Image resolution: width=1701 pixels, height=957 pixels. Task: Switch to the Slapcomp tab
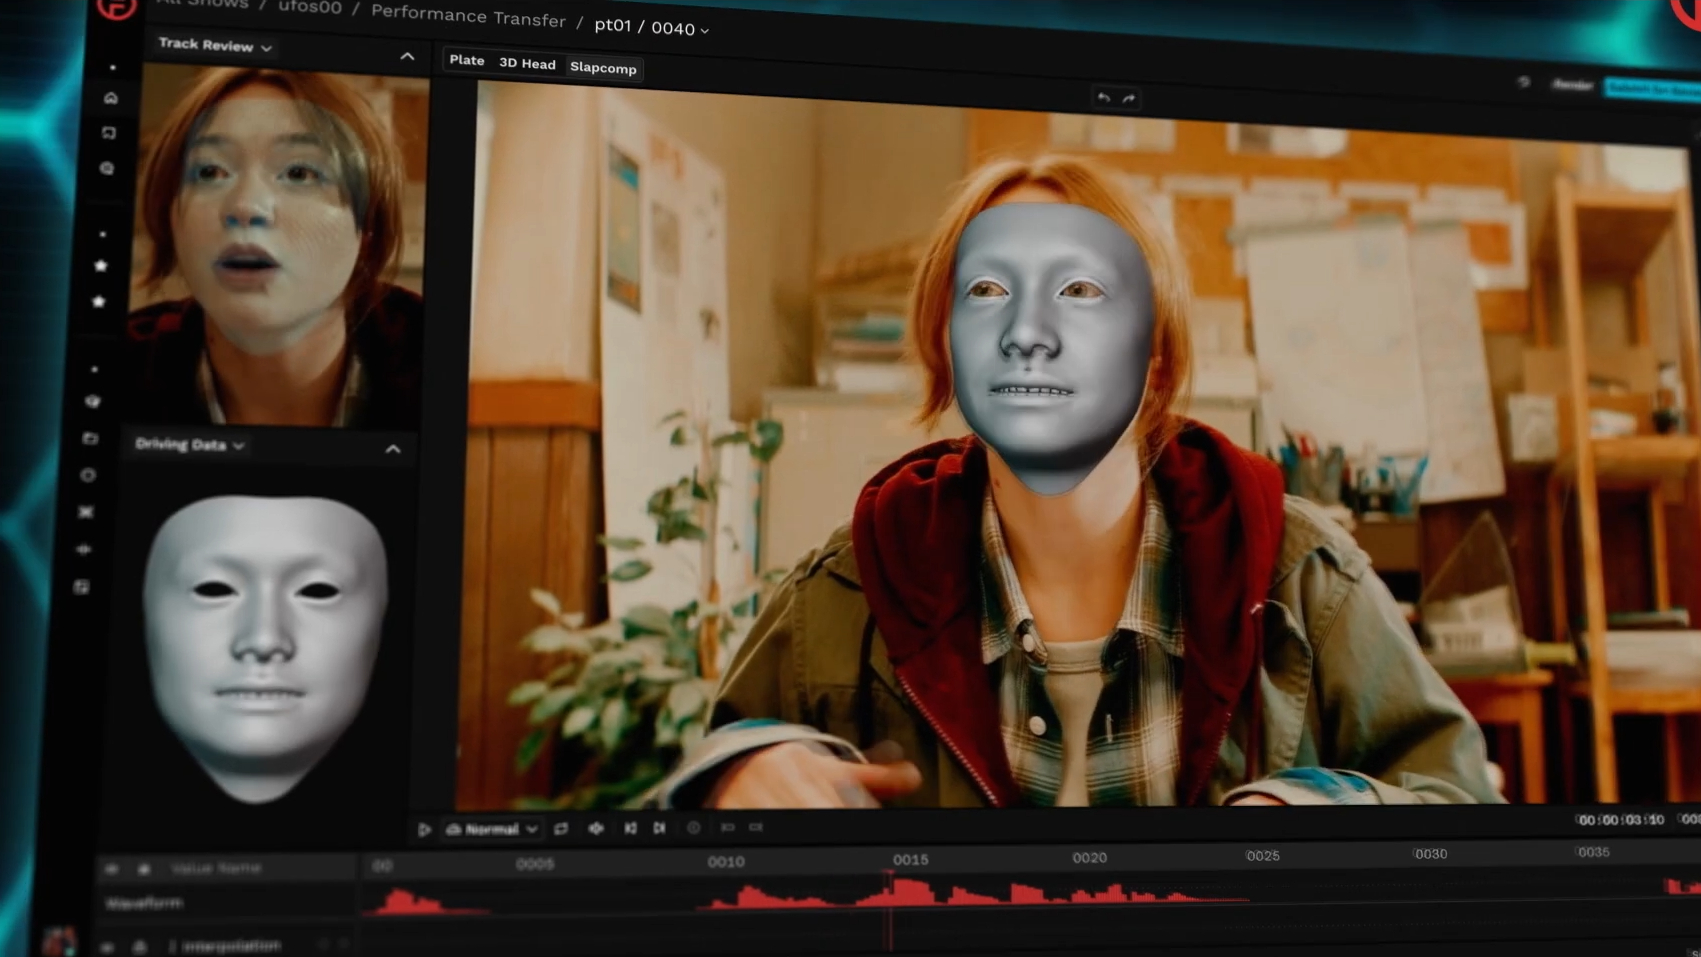[x=603, y=68]
